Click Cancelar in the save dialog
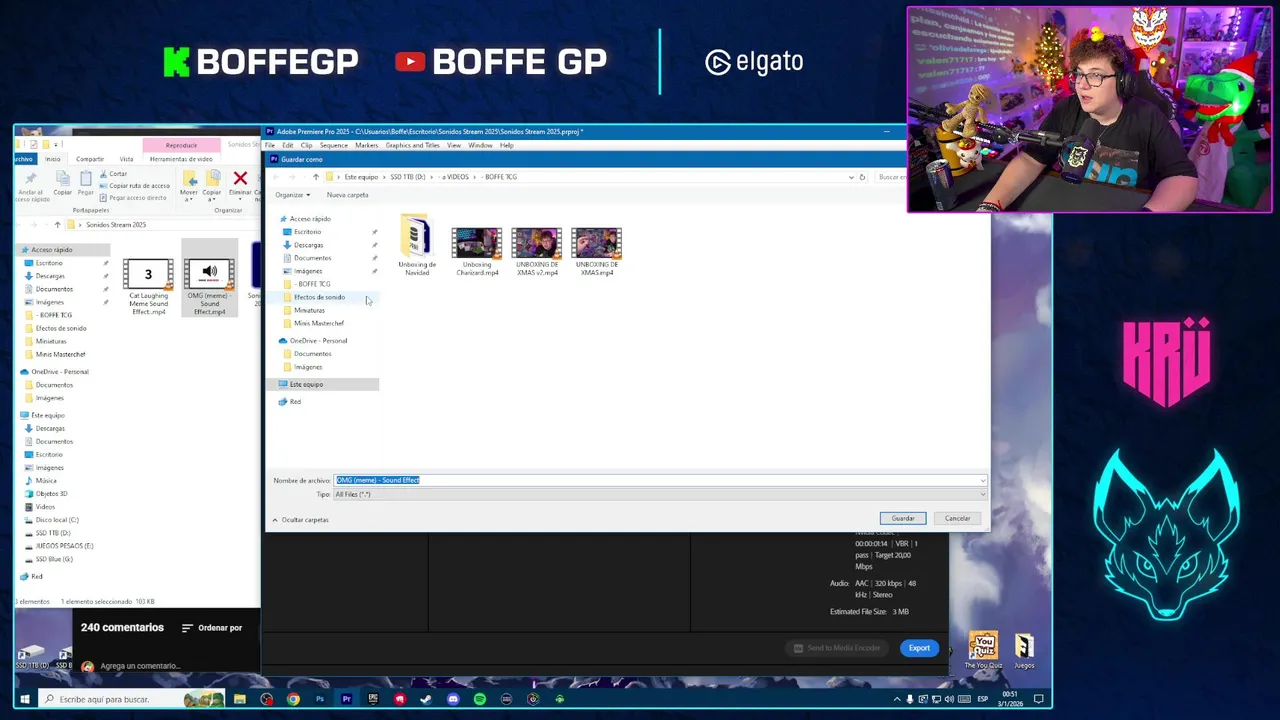1280x720 pixels. pyautogui.click(x=957, y=518)
